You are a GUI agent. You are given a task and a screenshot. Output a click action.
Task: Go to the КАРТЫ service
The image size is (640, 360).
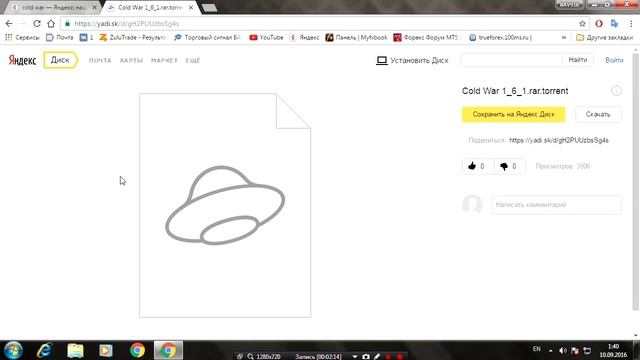coord(131,60)
